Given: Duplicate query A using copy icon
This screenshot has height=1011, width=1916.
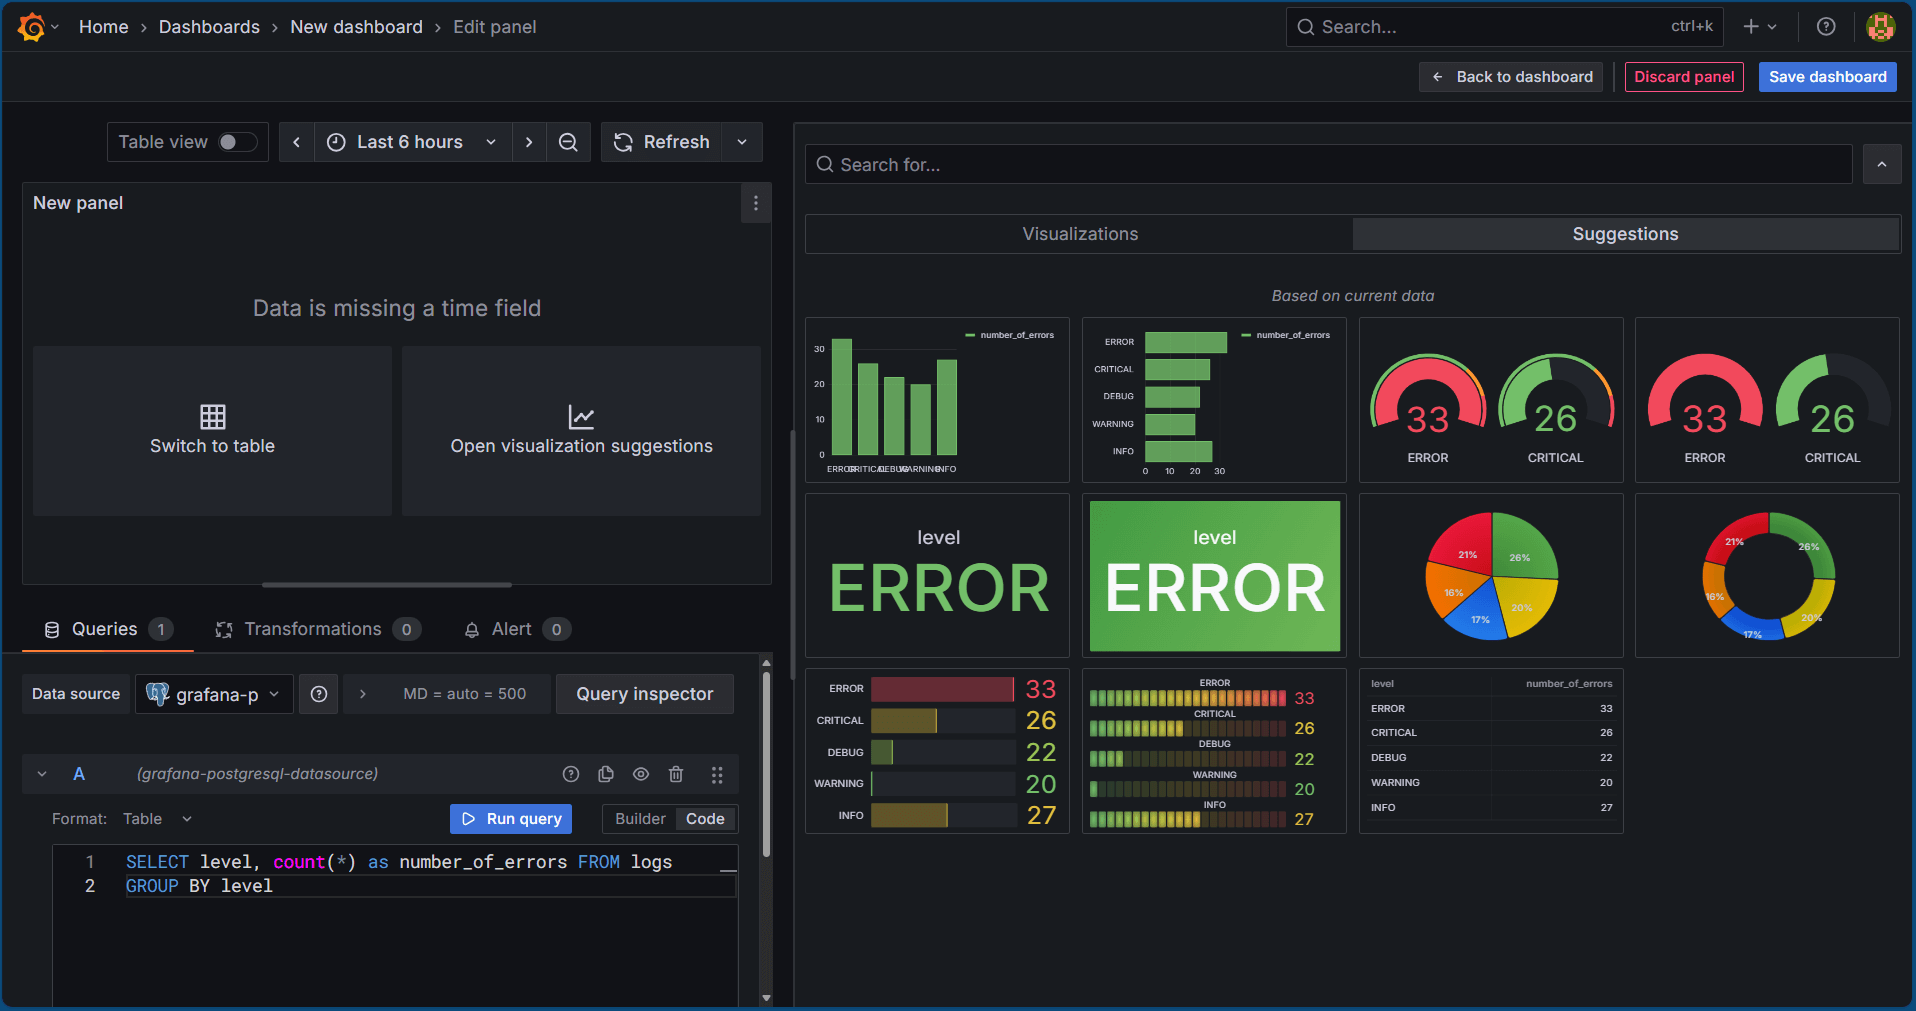Looking at the screenshot, I should pyautogui.click(x=606, y=774).
